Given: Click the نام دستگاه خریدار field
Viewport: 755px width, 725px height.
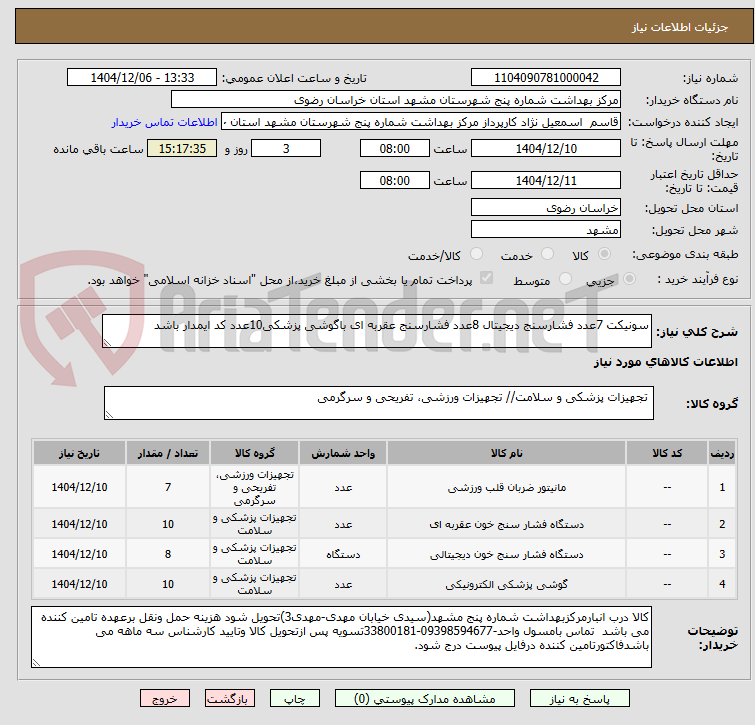Looking at the screenshot, I should [396, 100].
